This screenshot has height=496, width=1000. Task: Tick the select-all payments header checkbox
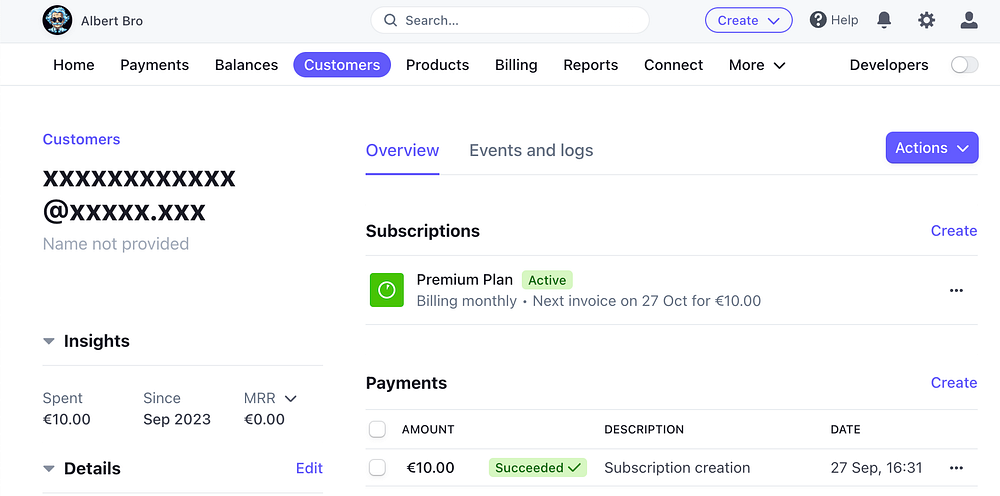377,429
